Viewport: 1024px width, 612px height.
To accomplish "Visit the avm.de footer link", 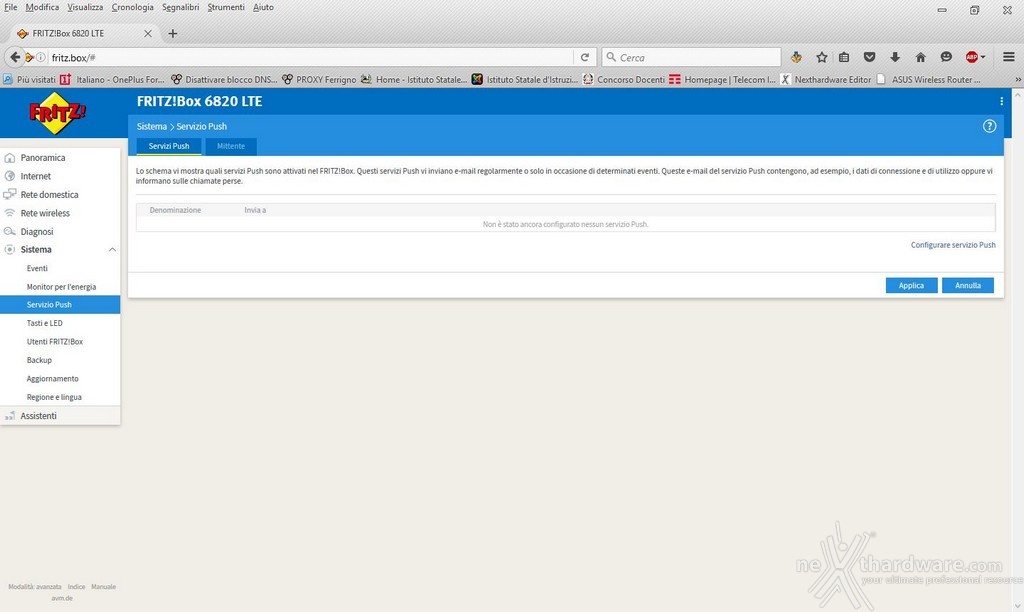I will pos(62,598).
